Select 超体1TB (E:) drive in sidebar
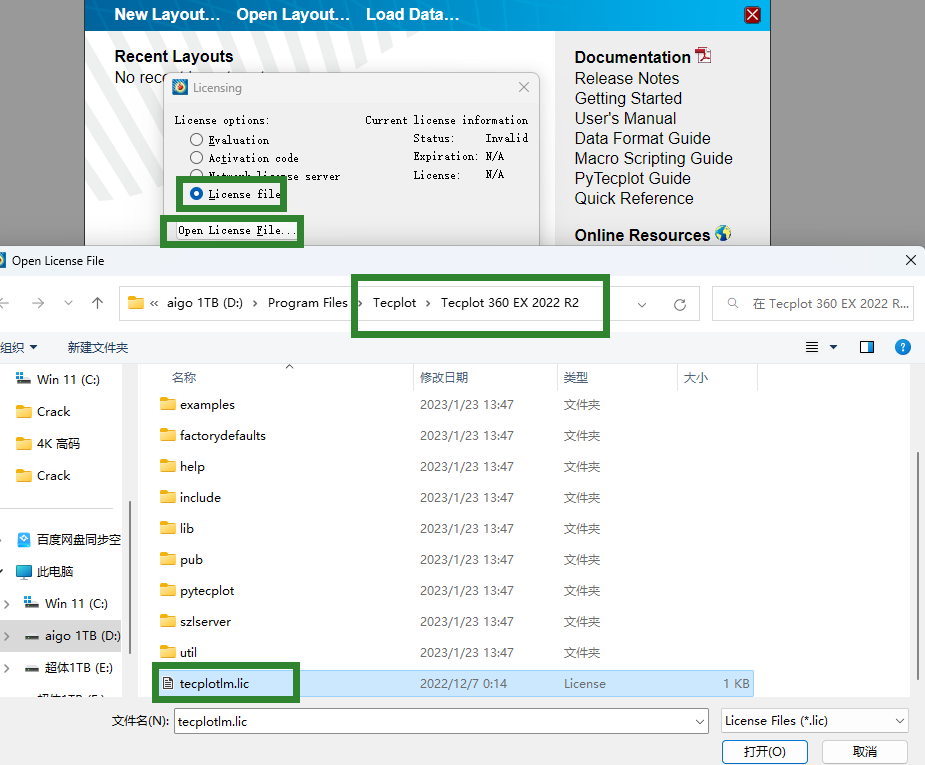This screenshot has height=765, width=925. [69, 668]
